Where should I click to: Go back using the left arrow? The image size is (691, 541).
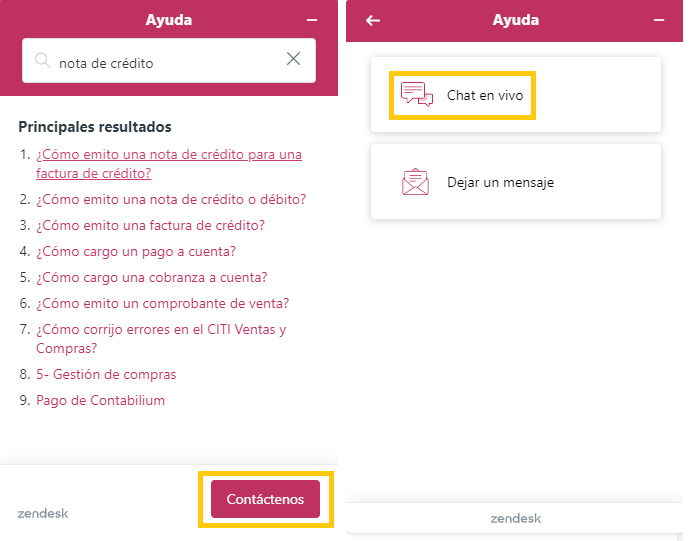click(373, 20)
